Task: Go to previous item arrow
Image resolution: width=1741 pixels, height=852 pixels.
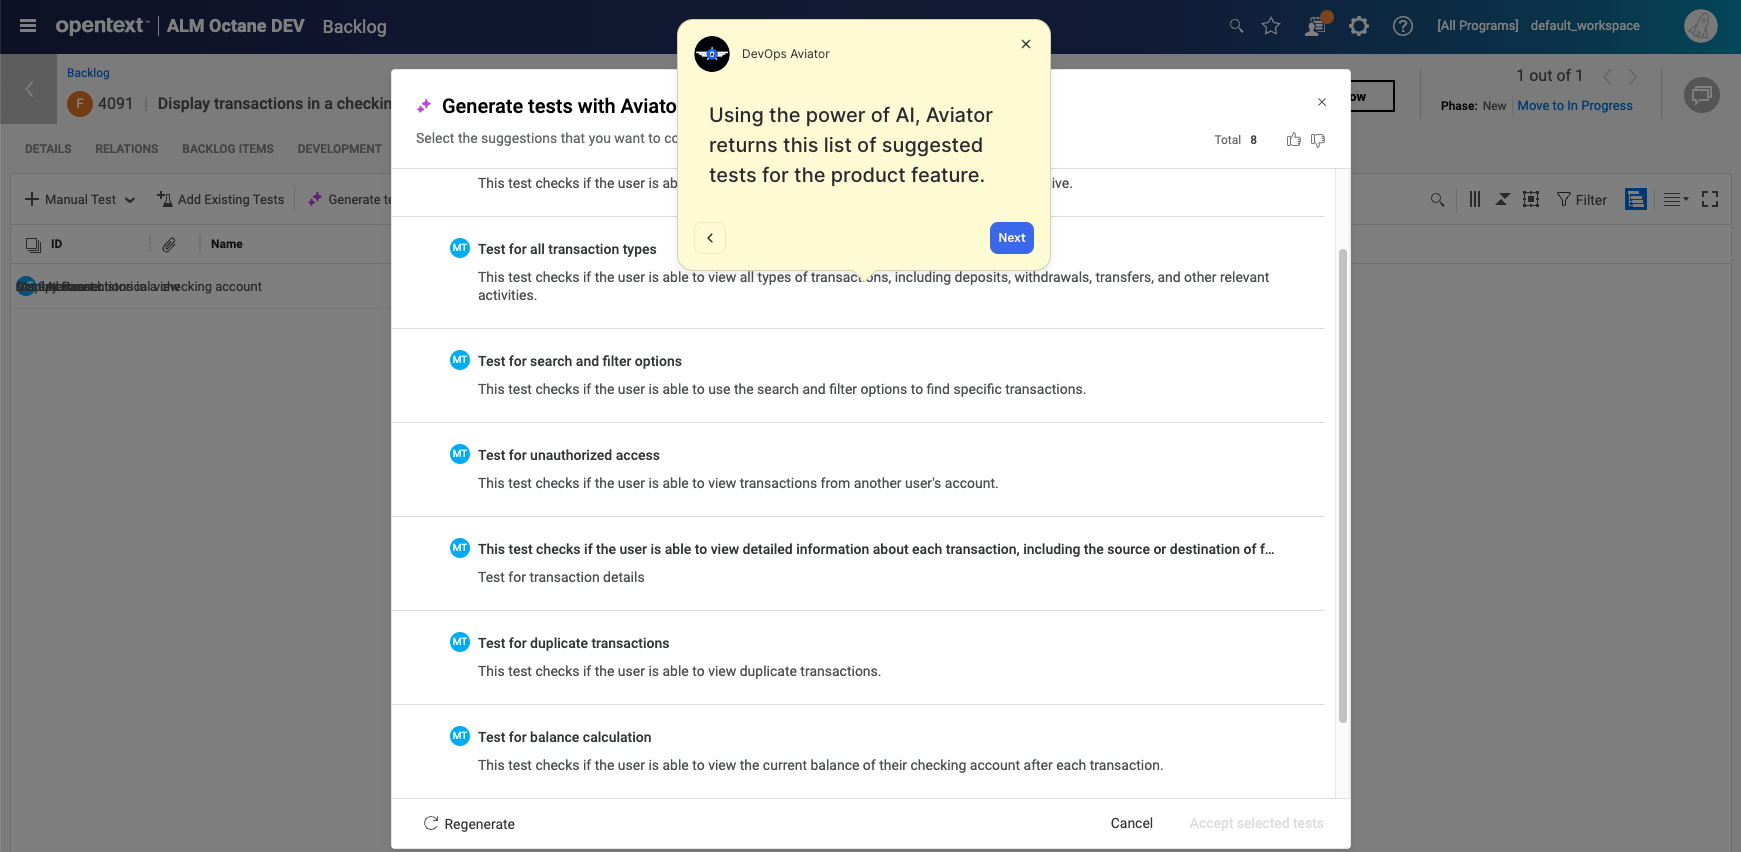Action: tap(1607, 76)
